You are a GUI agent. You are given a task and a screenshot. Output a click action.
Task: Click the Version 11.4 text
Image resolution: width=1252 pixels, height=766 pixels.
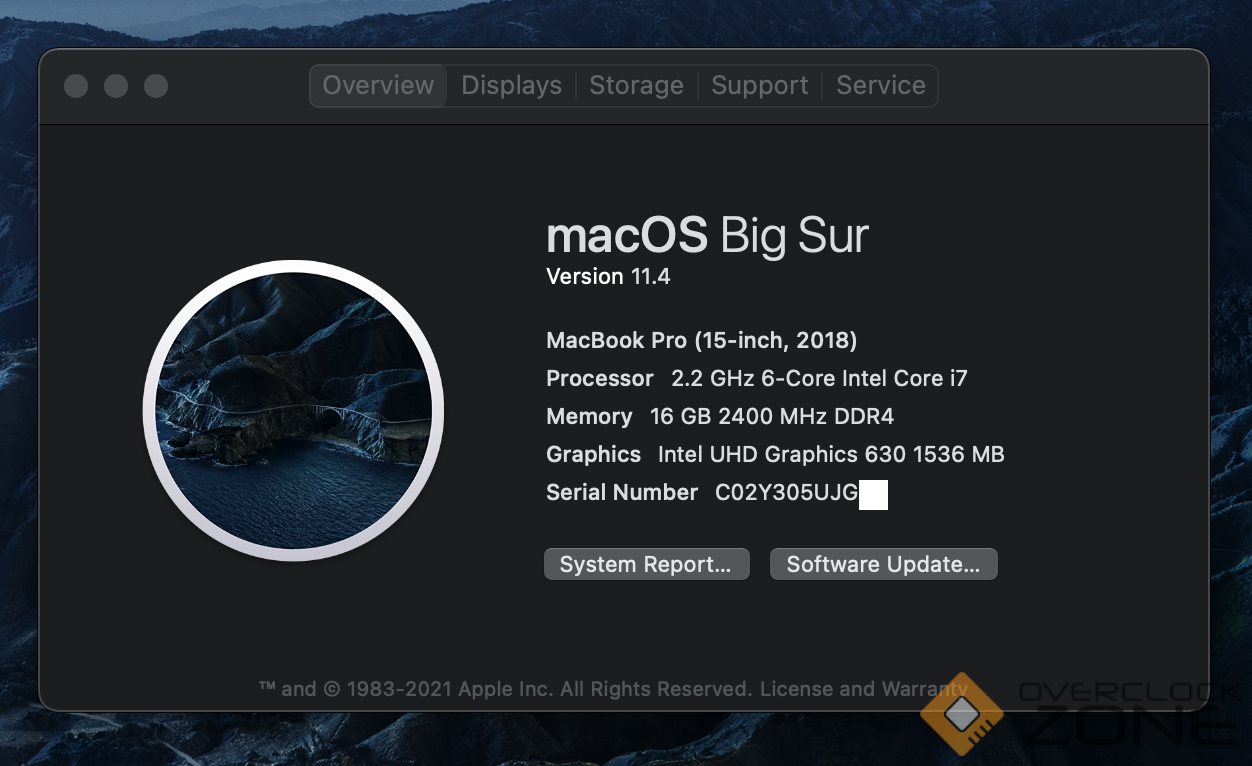(x=608, y=277)
